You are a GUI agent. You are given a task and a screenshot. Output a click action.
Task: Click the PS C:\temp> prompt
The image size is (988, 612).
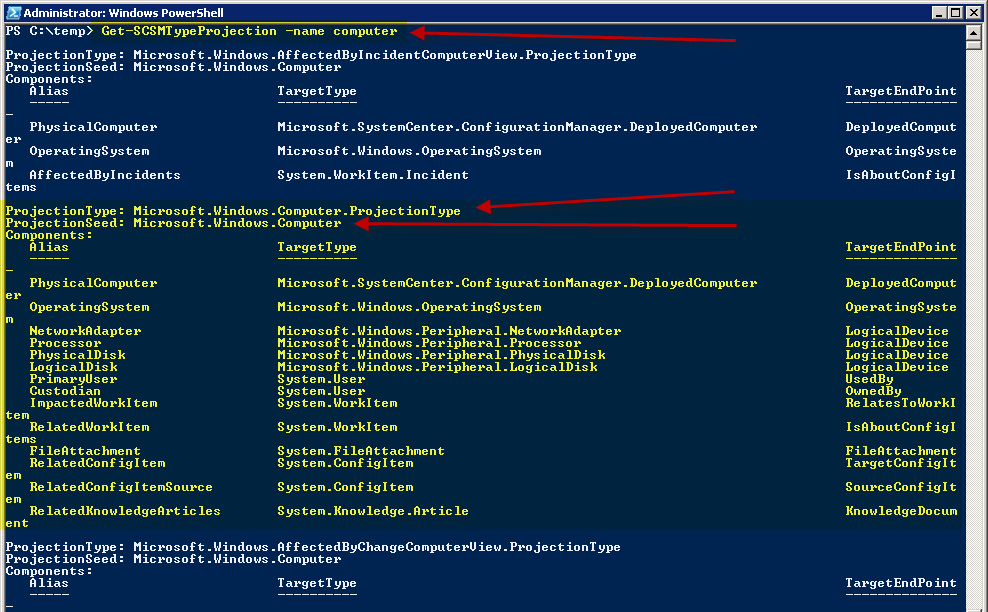coord(48,31)
